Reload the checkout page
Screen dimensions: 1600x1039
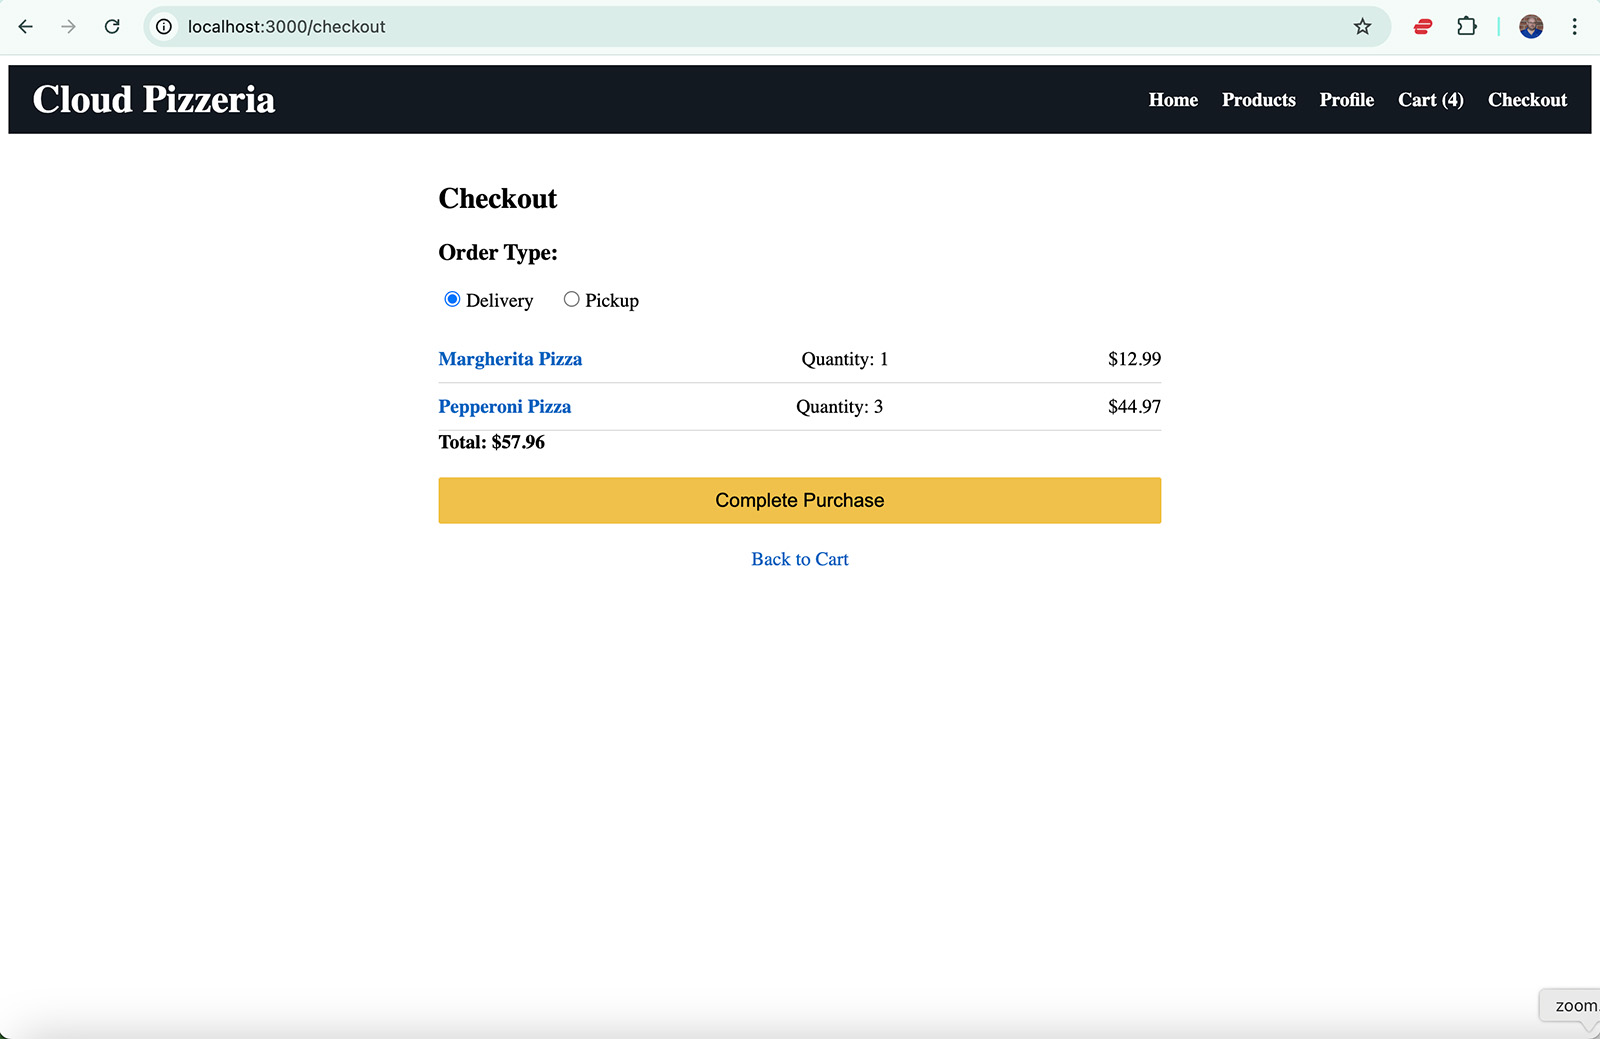[111, 27]
